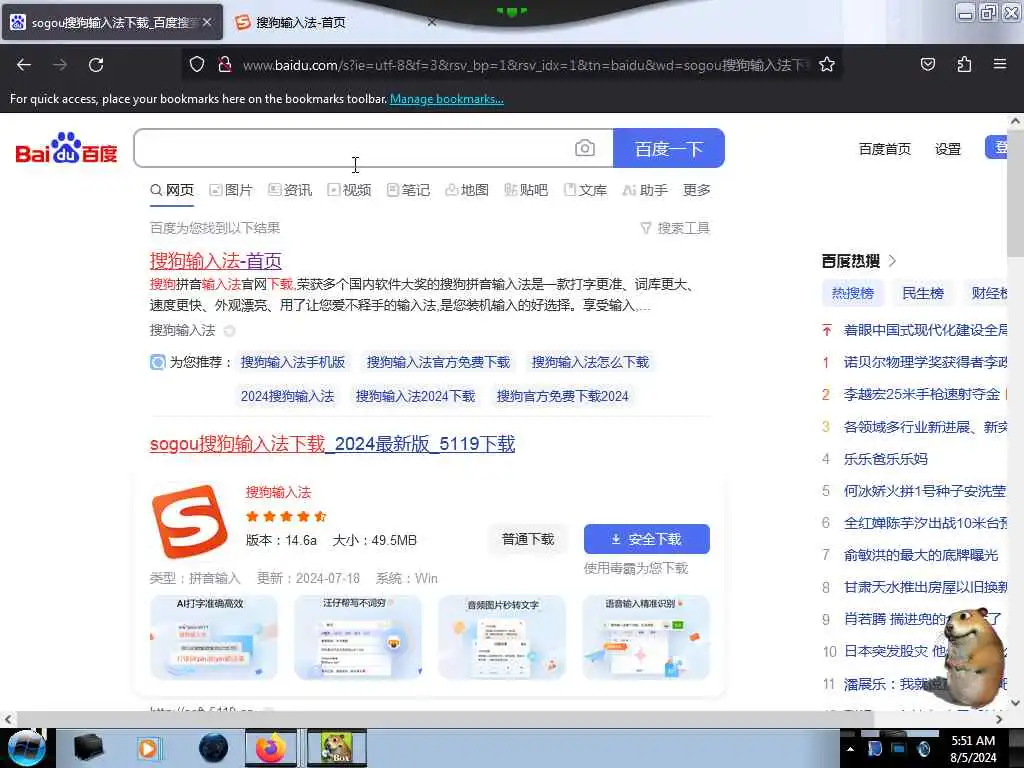Click the Windows Start orb
This screenshot has width=1024, height=768.
click(26, 748)
